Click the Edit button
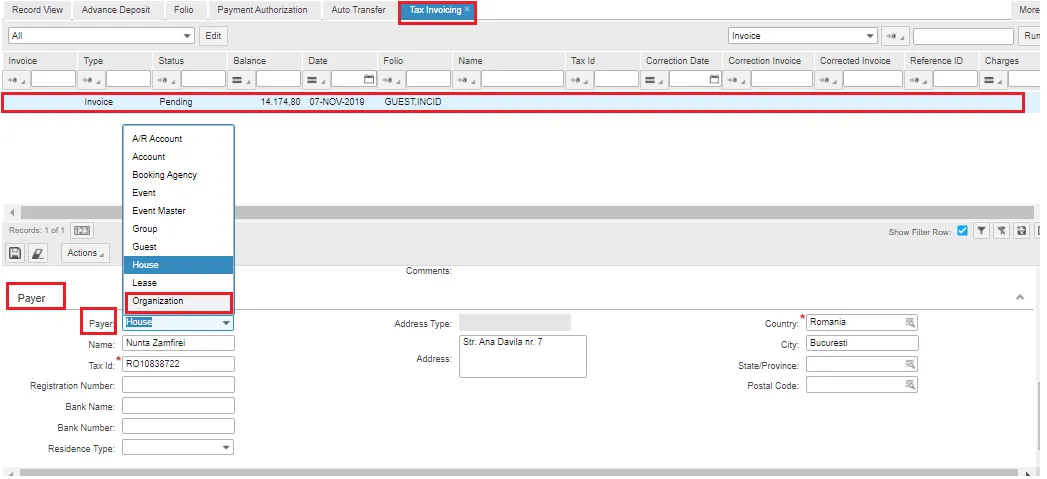This screenshot has height=479, width=1047. [x=213, y=36]
